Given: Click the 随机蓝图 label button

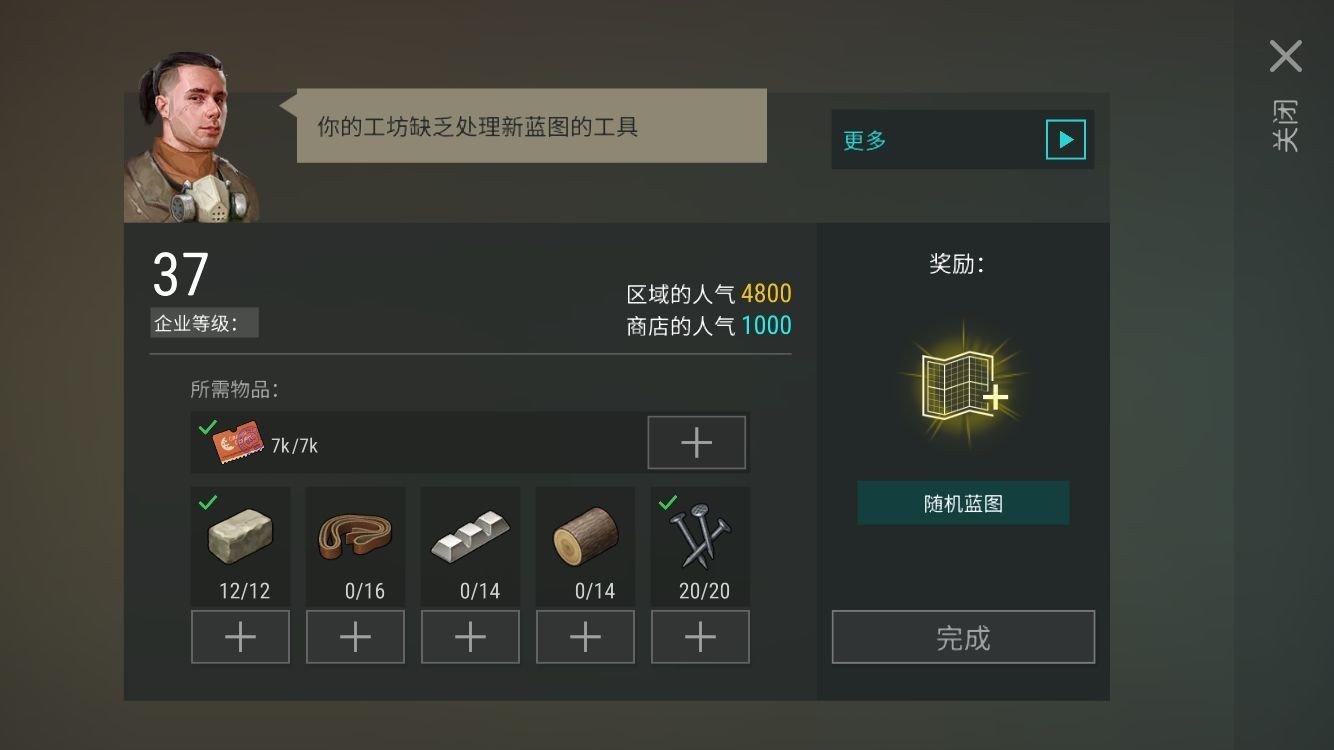Looking at the screenshot, I should click(963, 503).
